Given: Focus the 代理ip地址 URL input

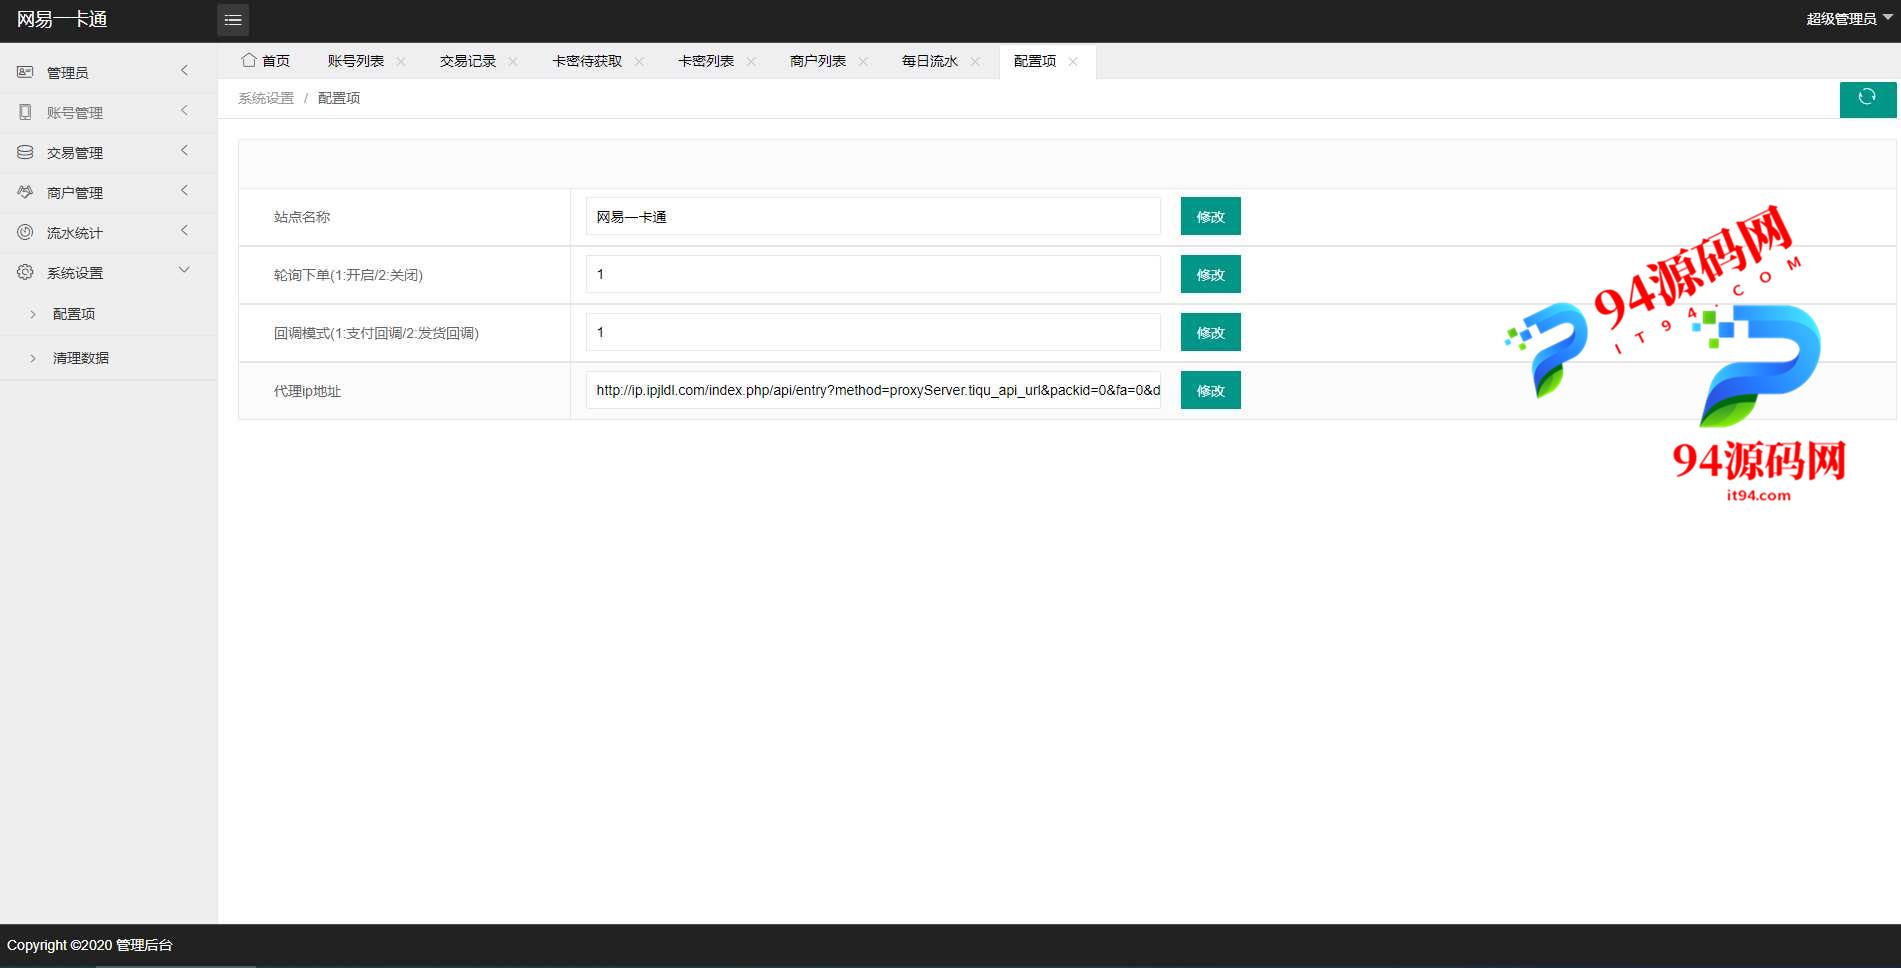Looking at the screenshot, I should pos(873,390).
